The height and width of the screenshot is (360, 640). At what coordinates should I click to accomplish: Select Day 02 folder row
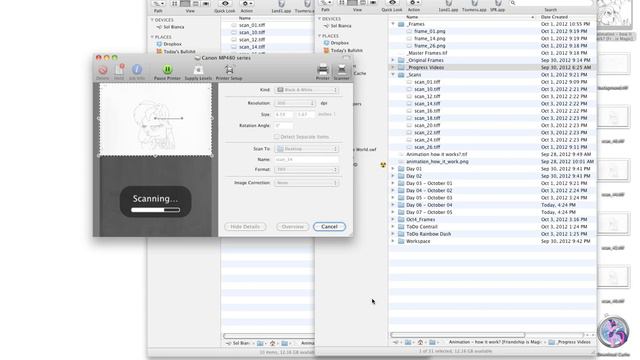click(x=492, y=176)
